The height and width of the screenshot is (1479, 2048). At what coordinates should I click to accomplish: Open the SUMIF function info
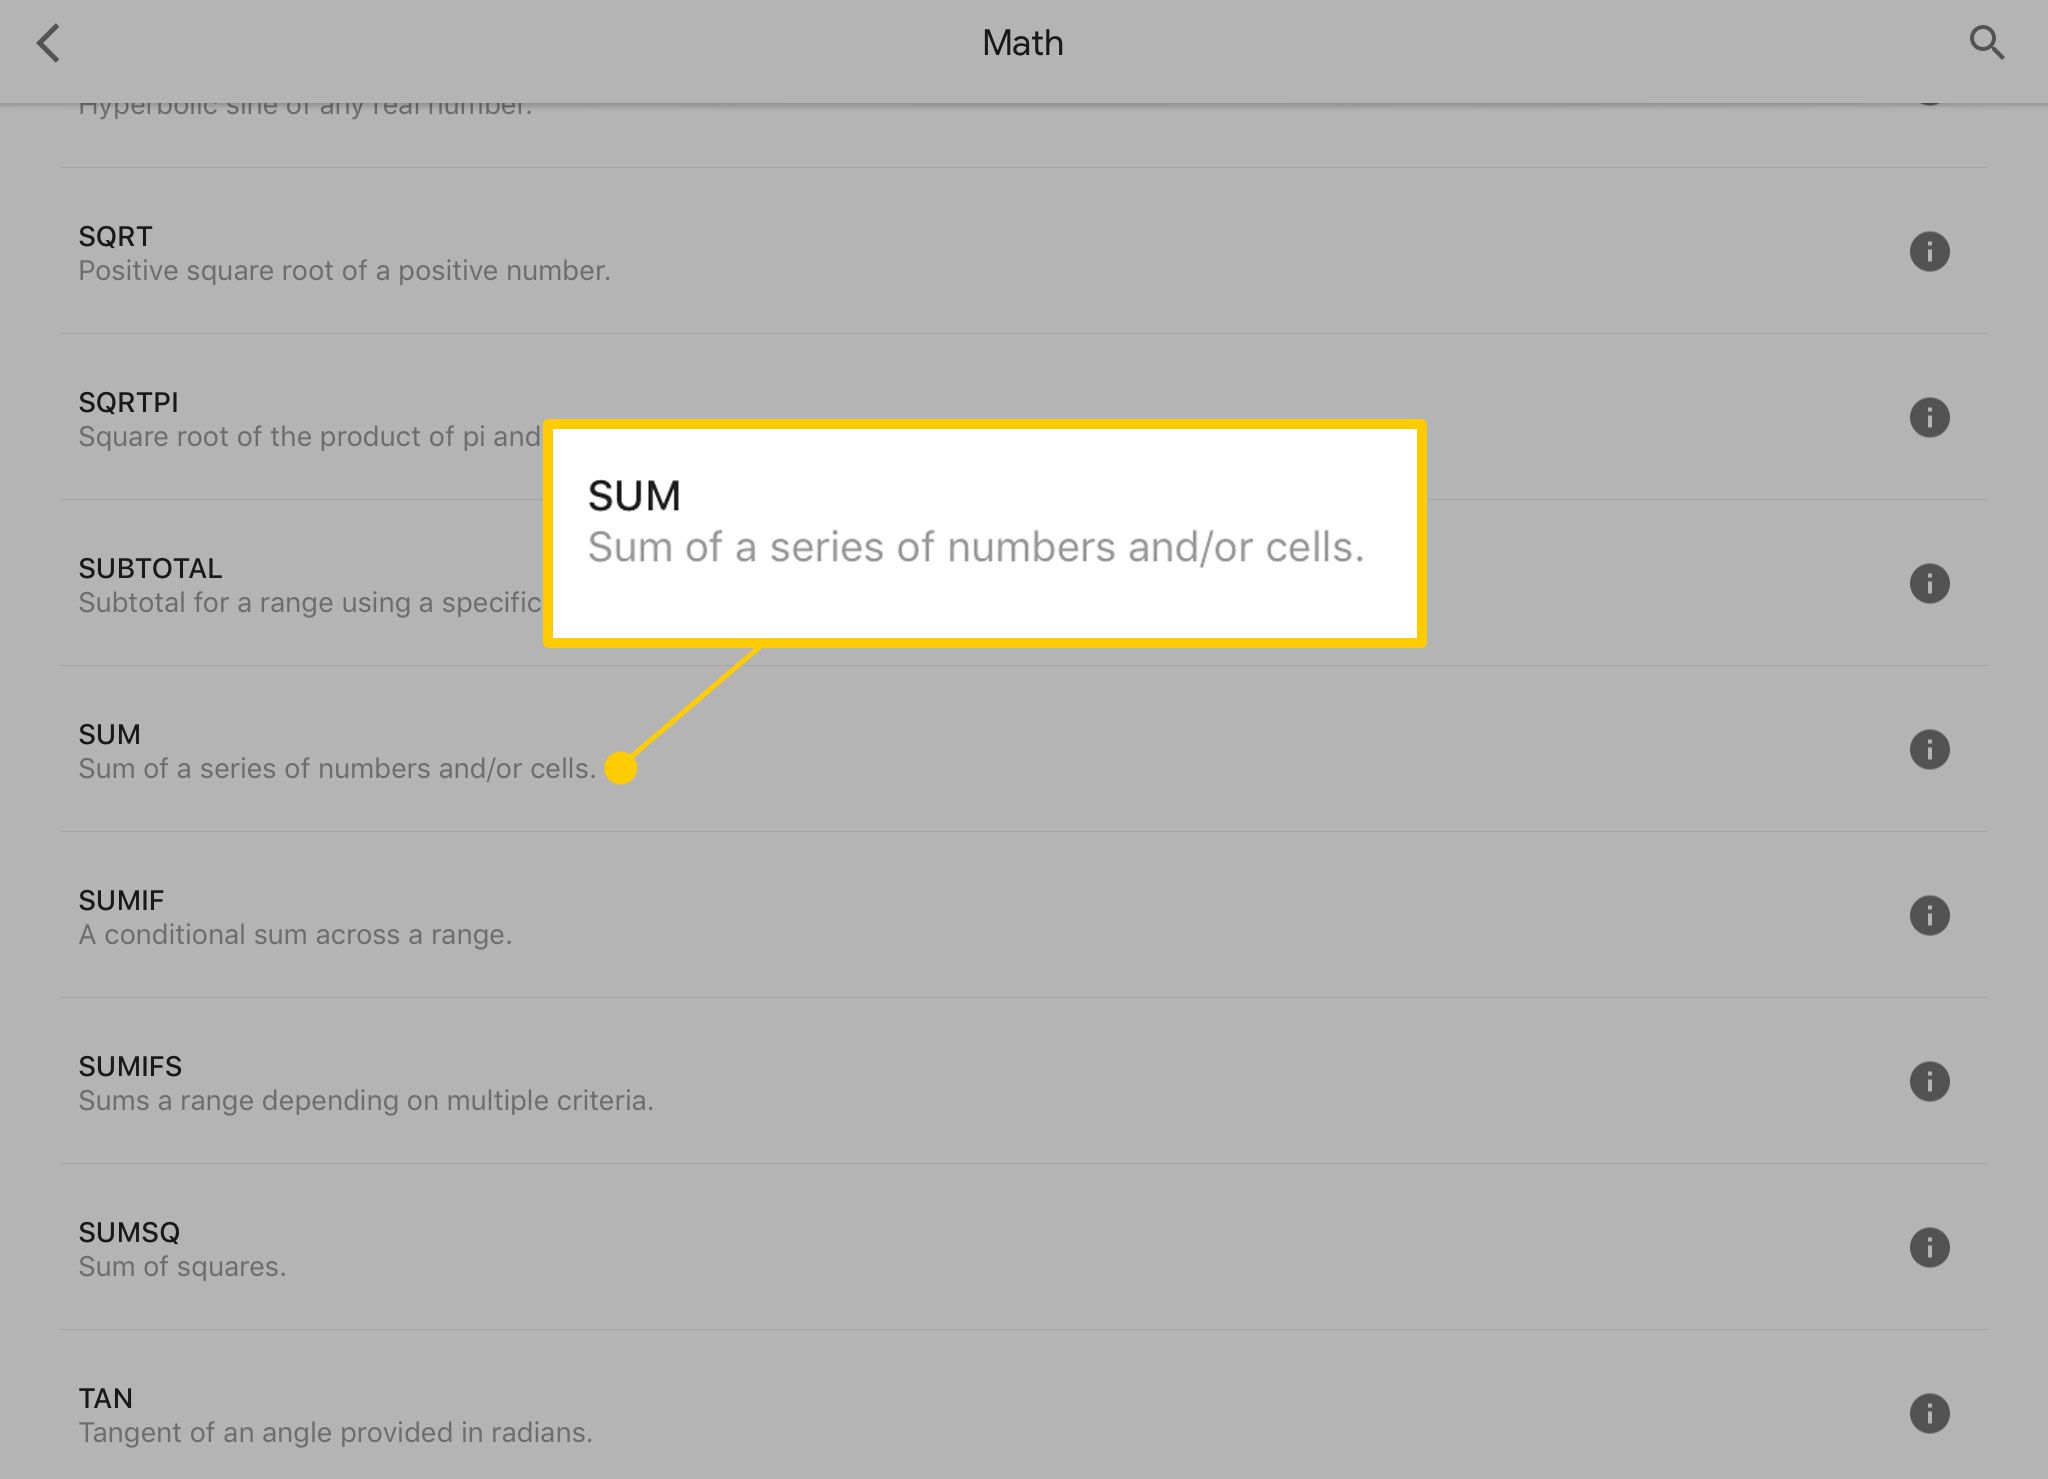(x=1930, y=916)
